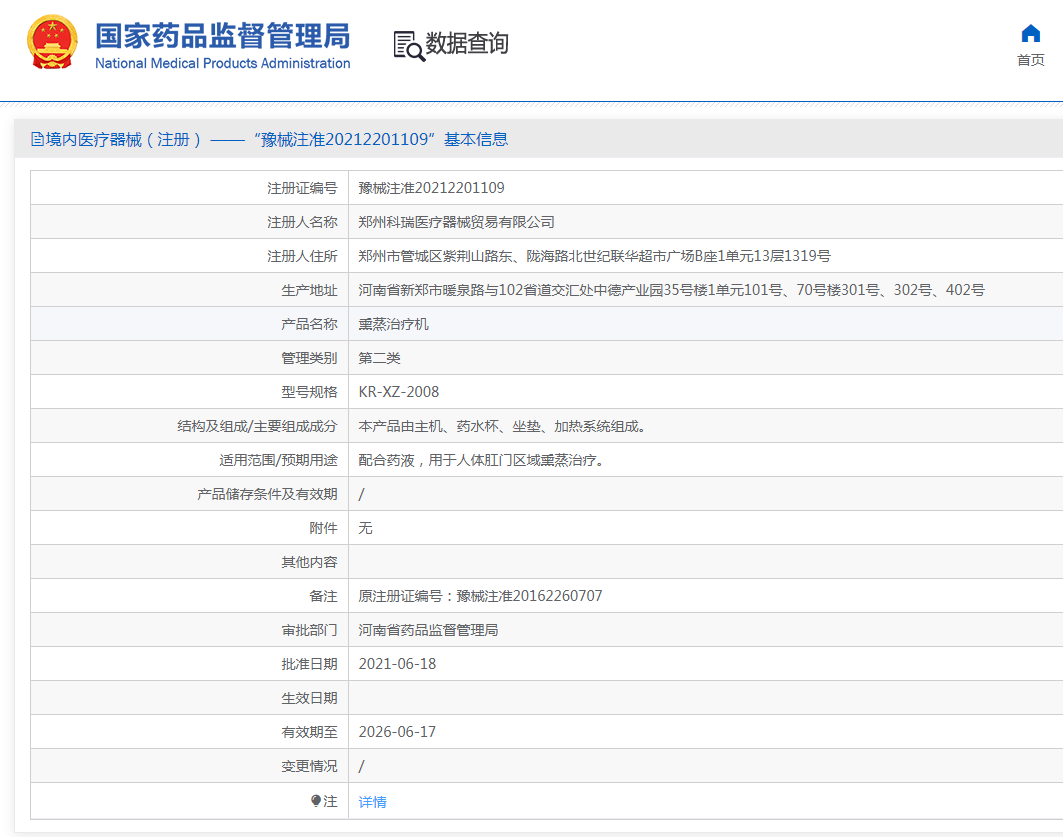
Task: Click the national emblem logo
Action: tap(52, 42)
